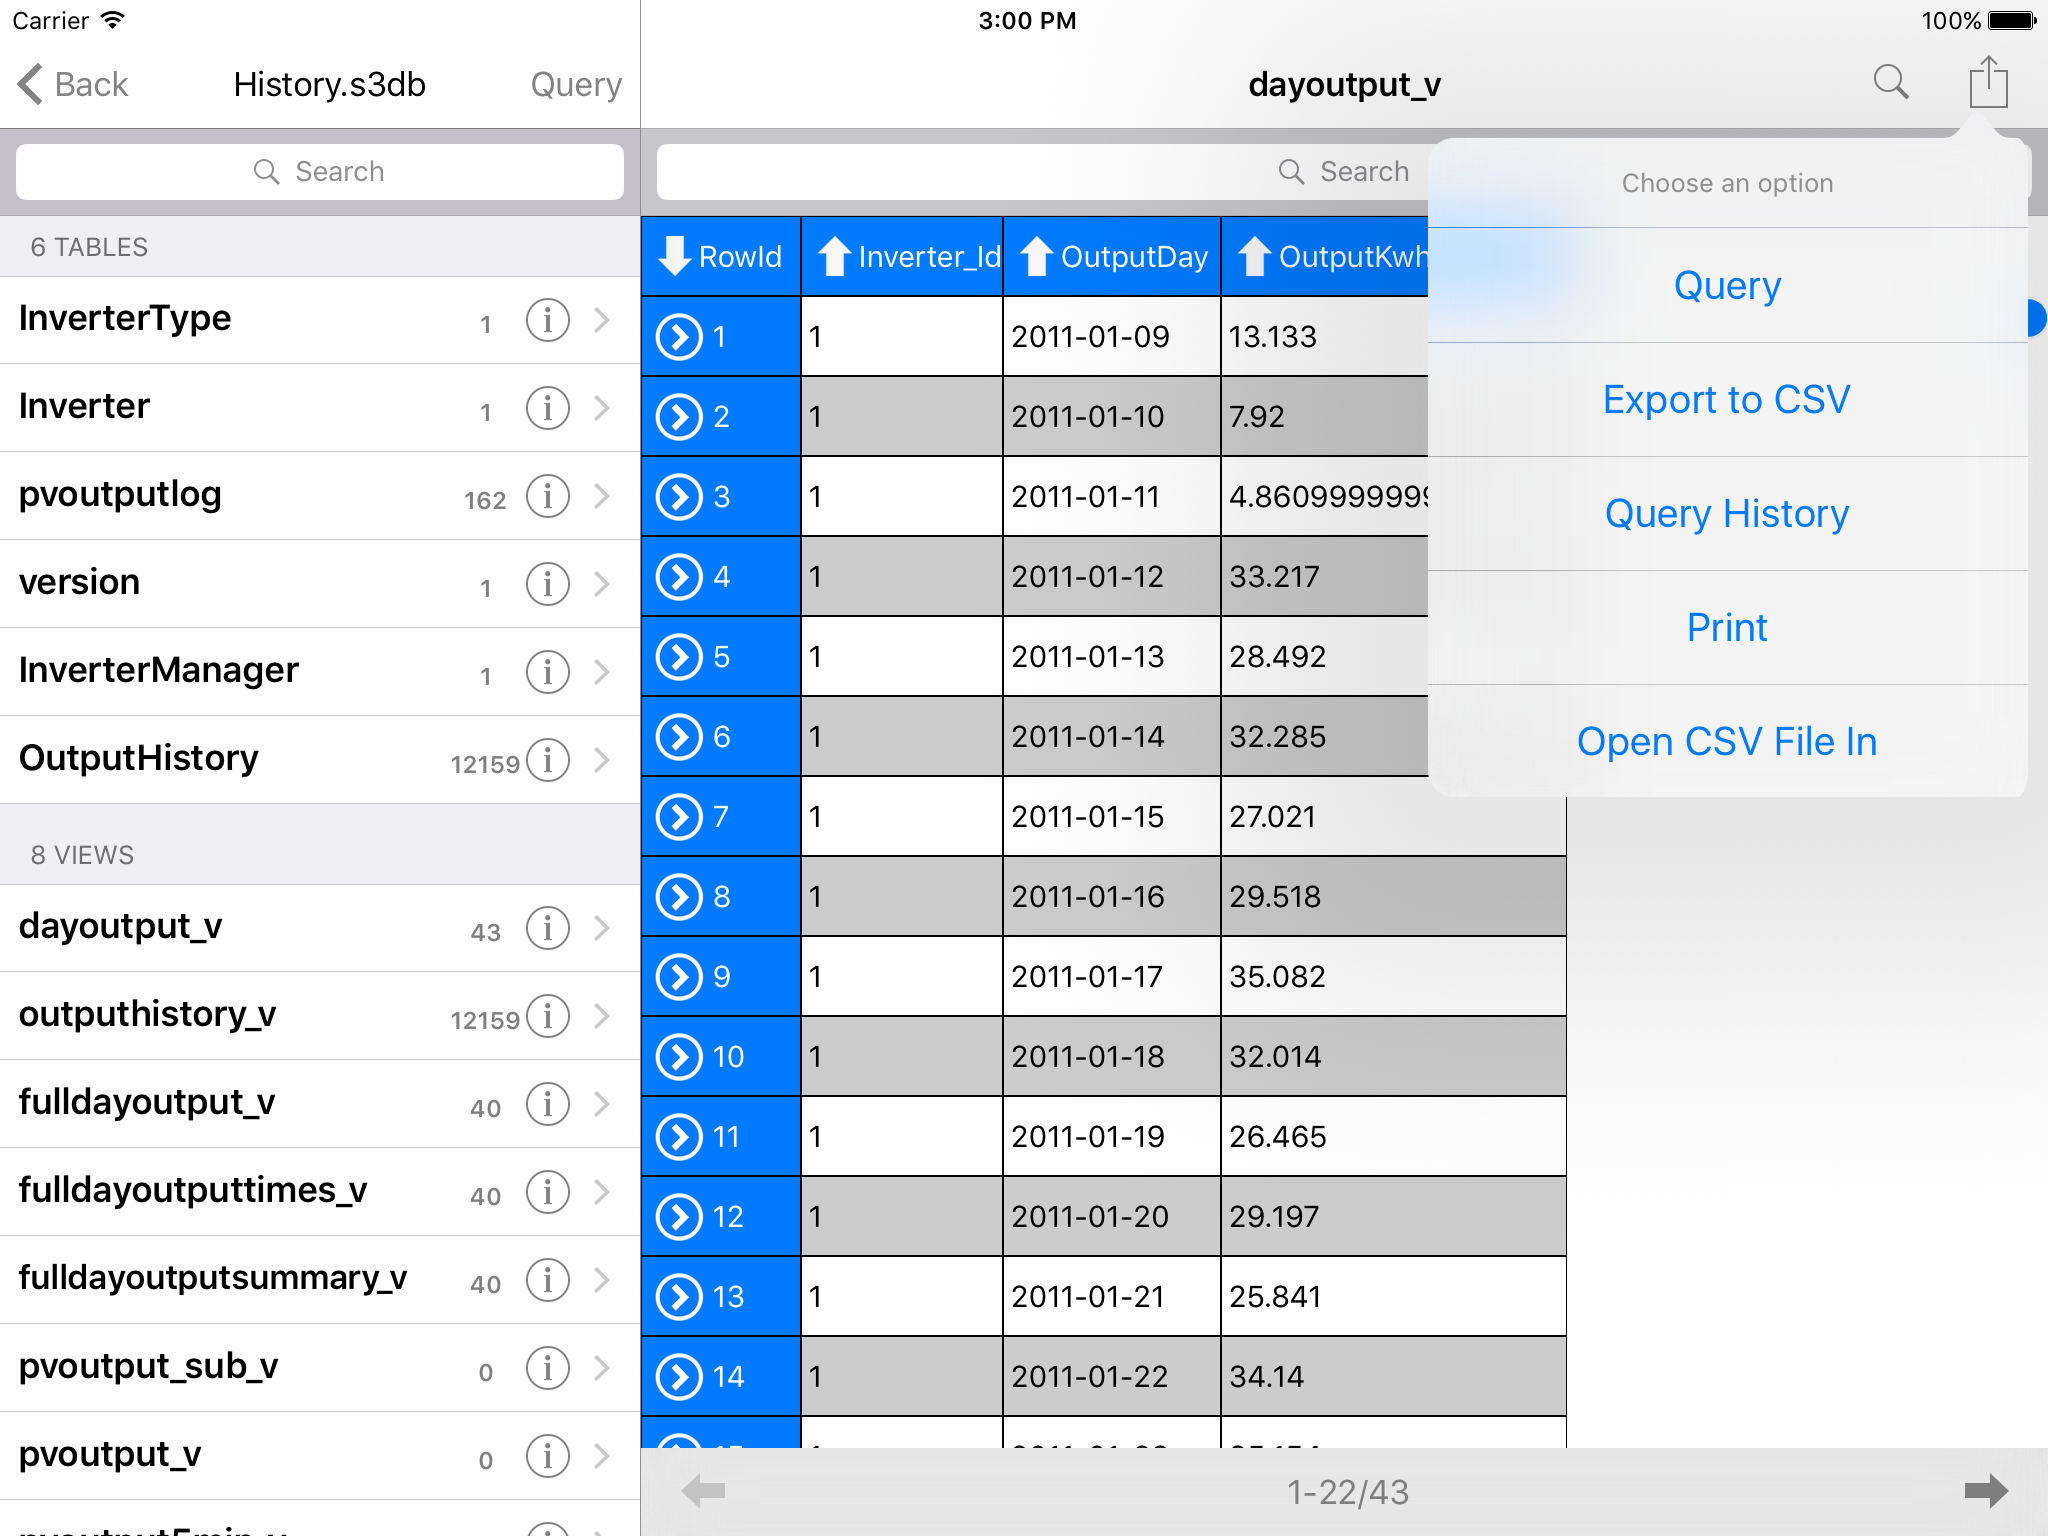Go to next page with right arrow
The image size is (2048, 1536).
click(x=1985, y=1491)
